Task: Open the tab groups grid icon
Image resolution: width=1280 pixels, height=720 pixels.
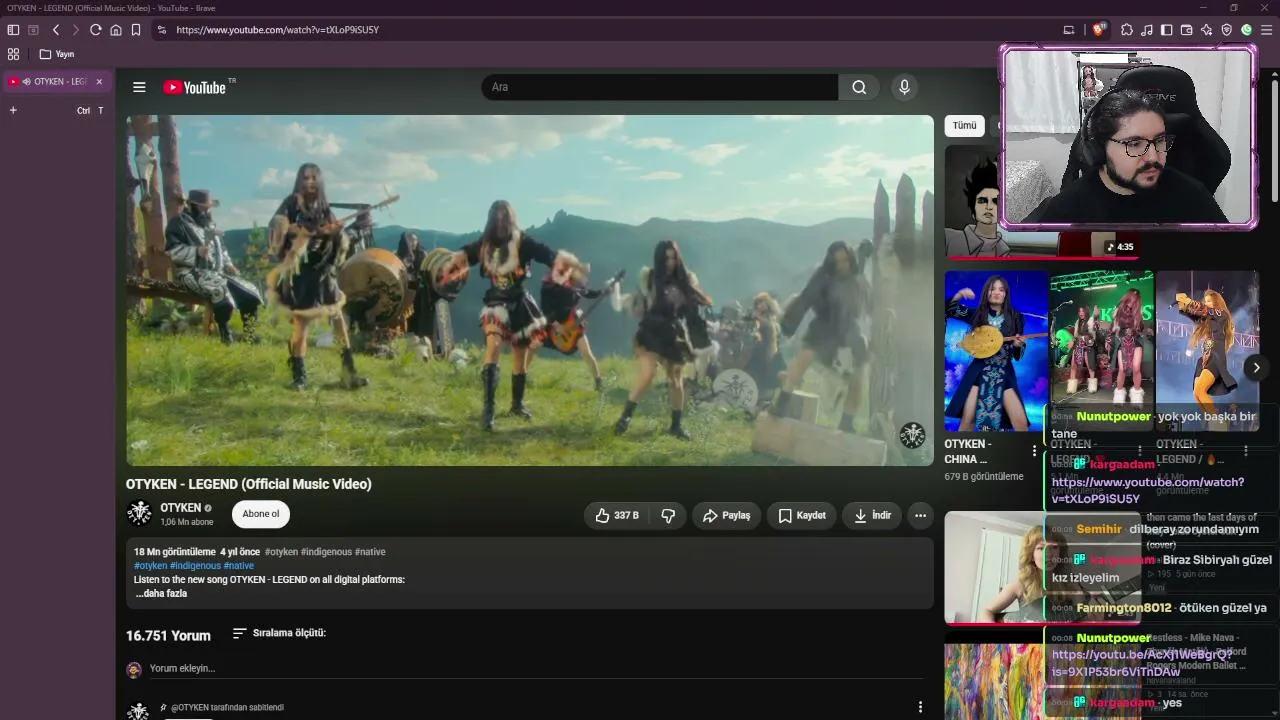Action: 13,54
